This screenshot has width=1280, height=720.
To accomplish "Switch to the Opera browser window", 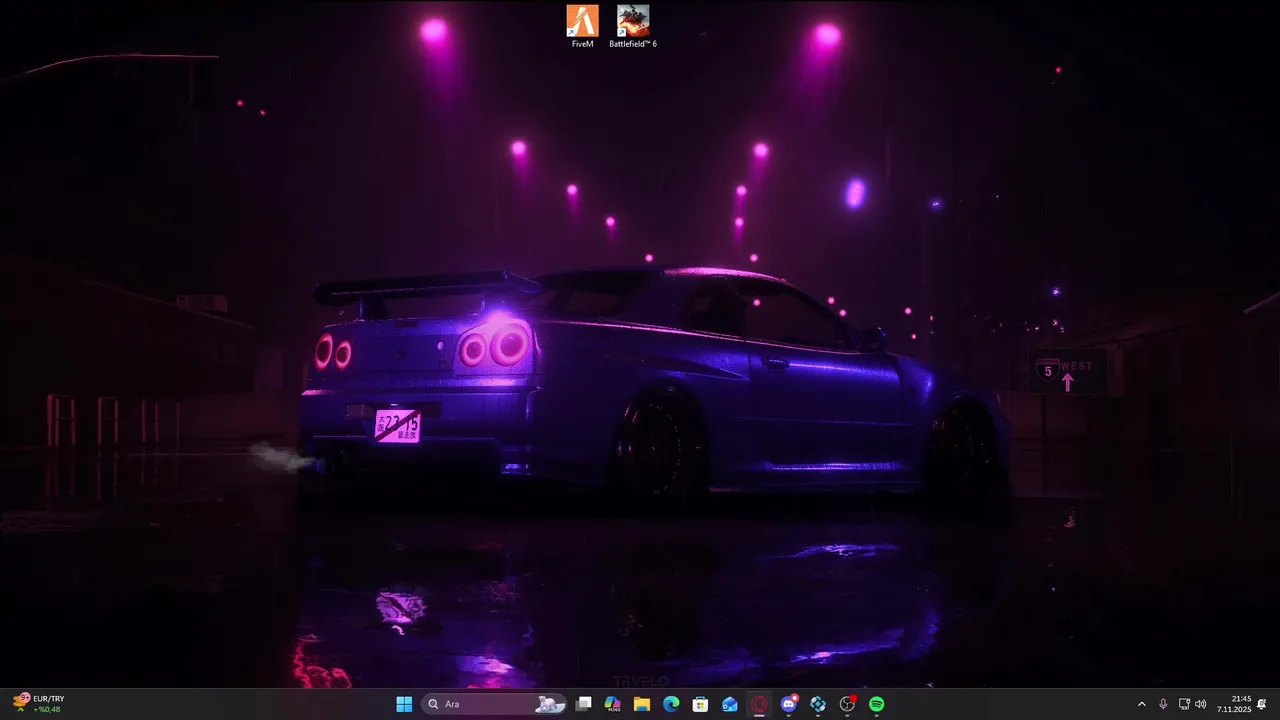I will click(759, 704).
